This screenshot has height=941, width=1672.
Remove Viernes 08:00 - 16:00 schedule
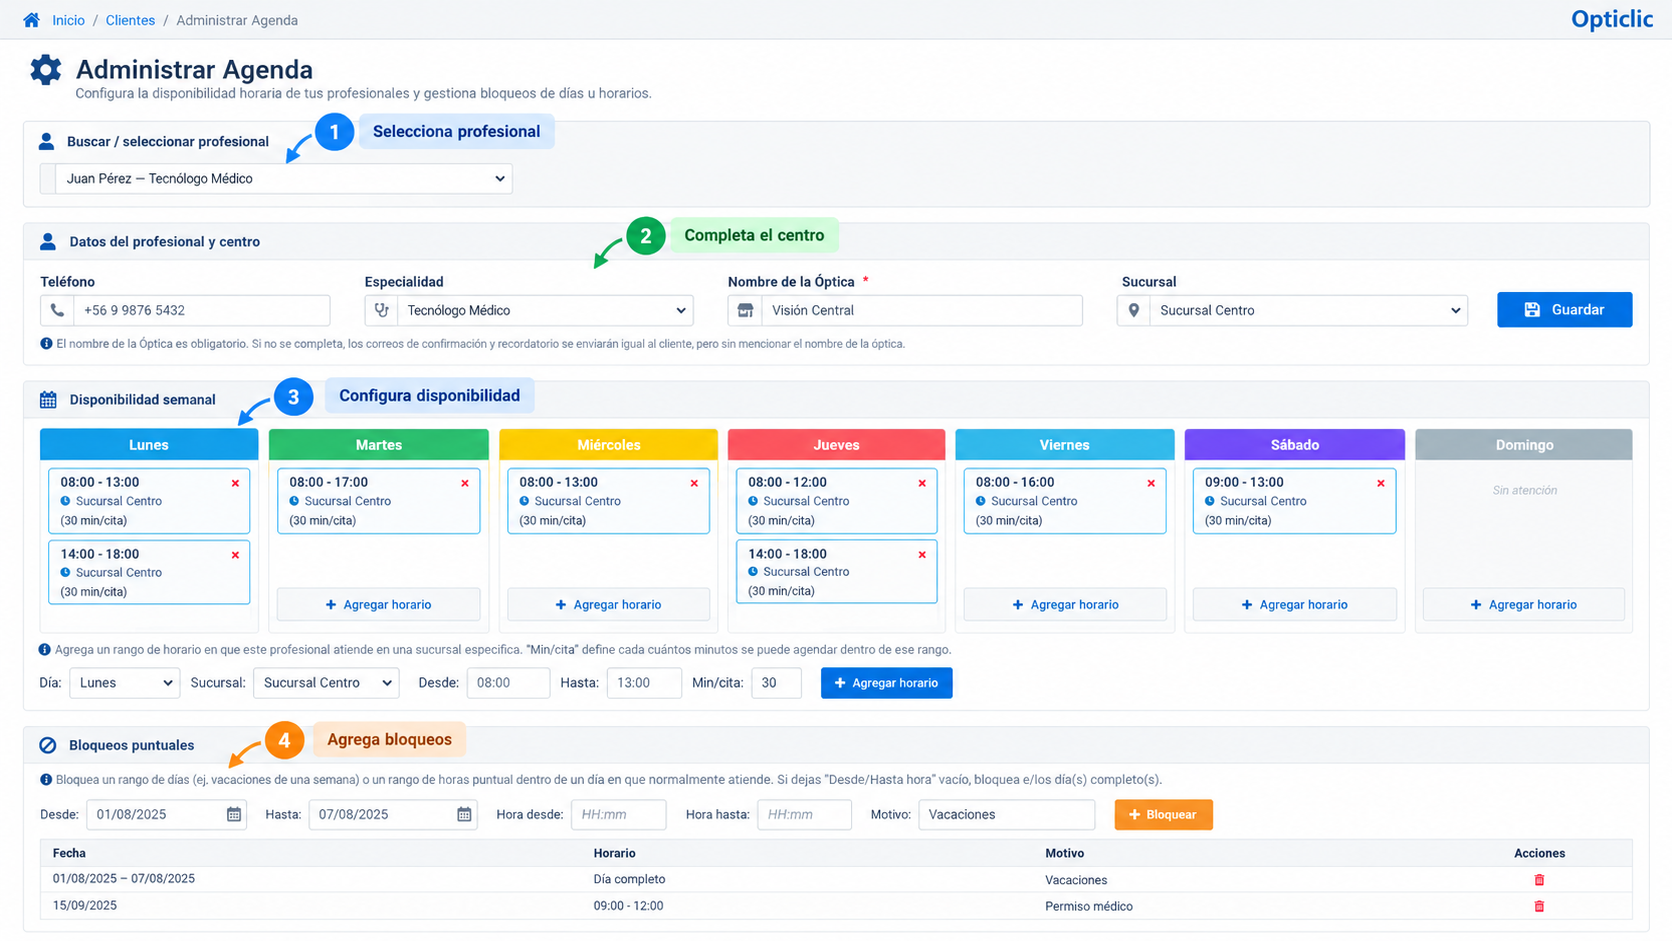point(1151,483)
